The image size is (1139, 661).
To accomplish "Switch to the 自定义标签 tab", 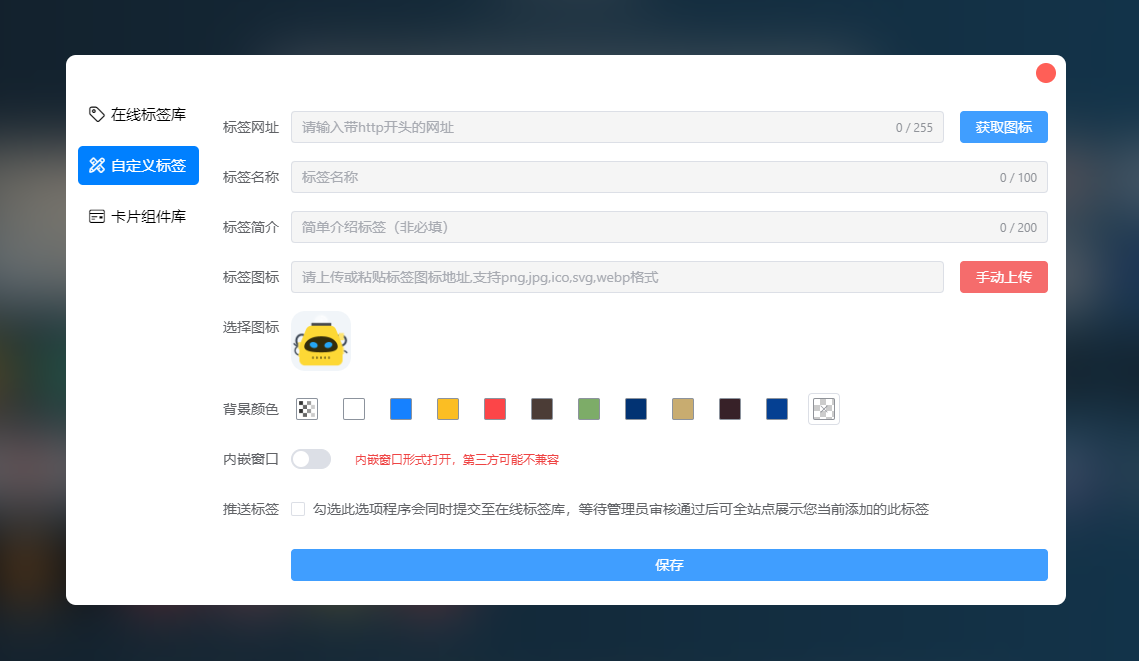I will tap(138, 166).
